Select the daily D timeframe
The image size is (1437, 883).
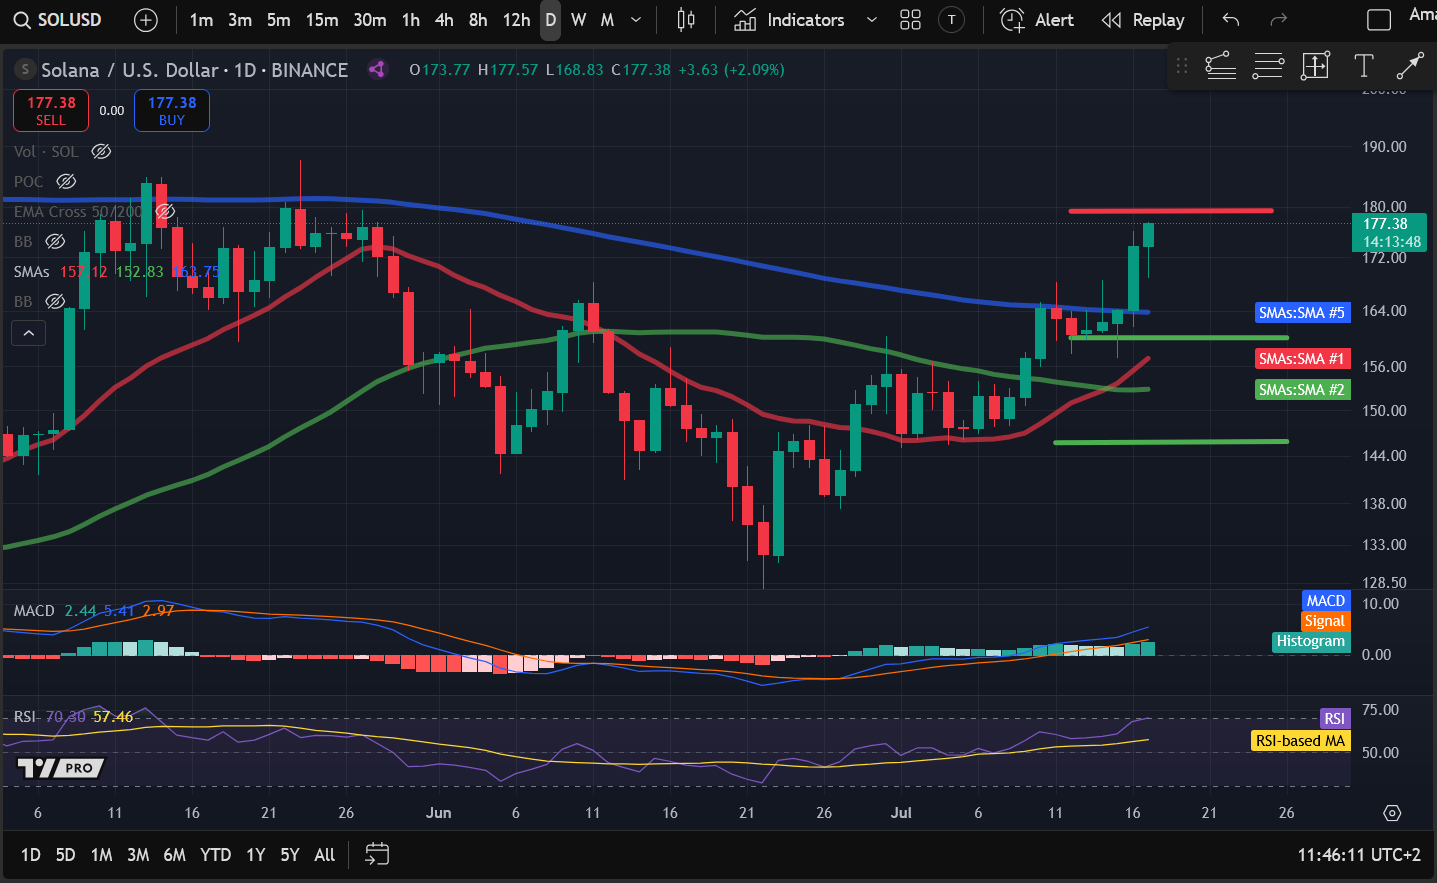(550, 20)
